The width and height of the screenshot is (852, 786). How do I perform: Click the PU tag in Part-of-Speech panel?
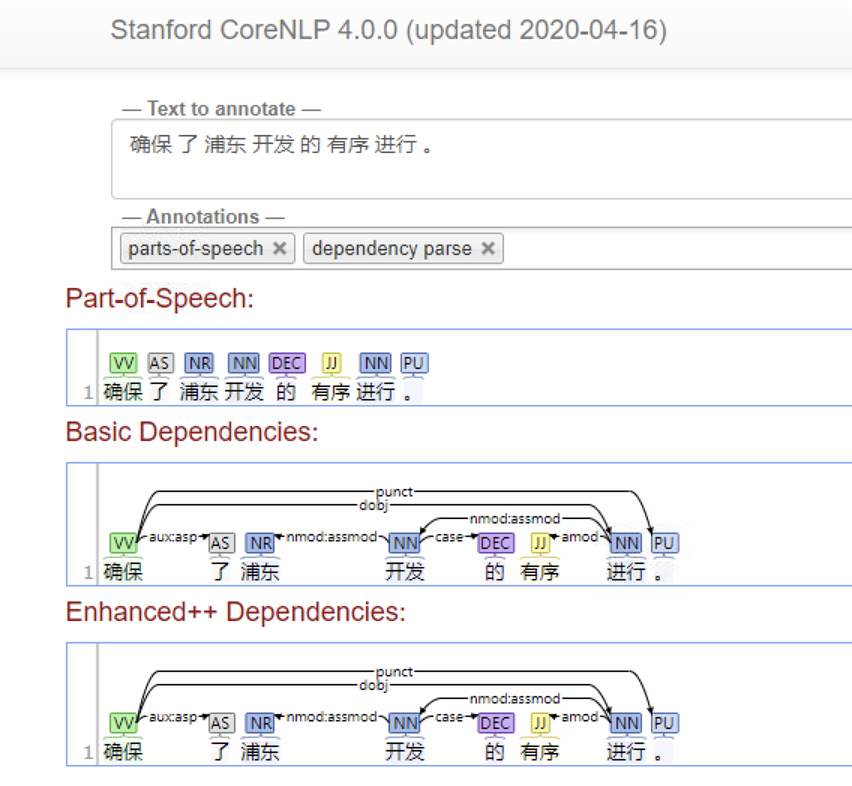point(414,364)
